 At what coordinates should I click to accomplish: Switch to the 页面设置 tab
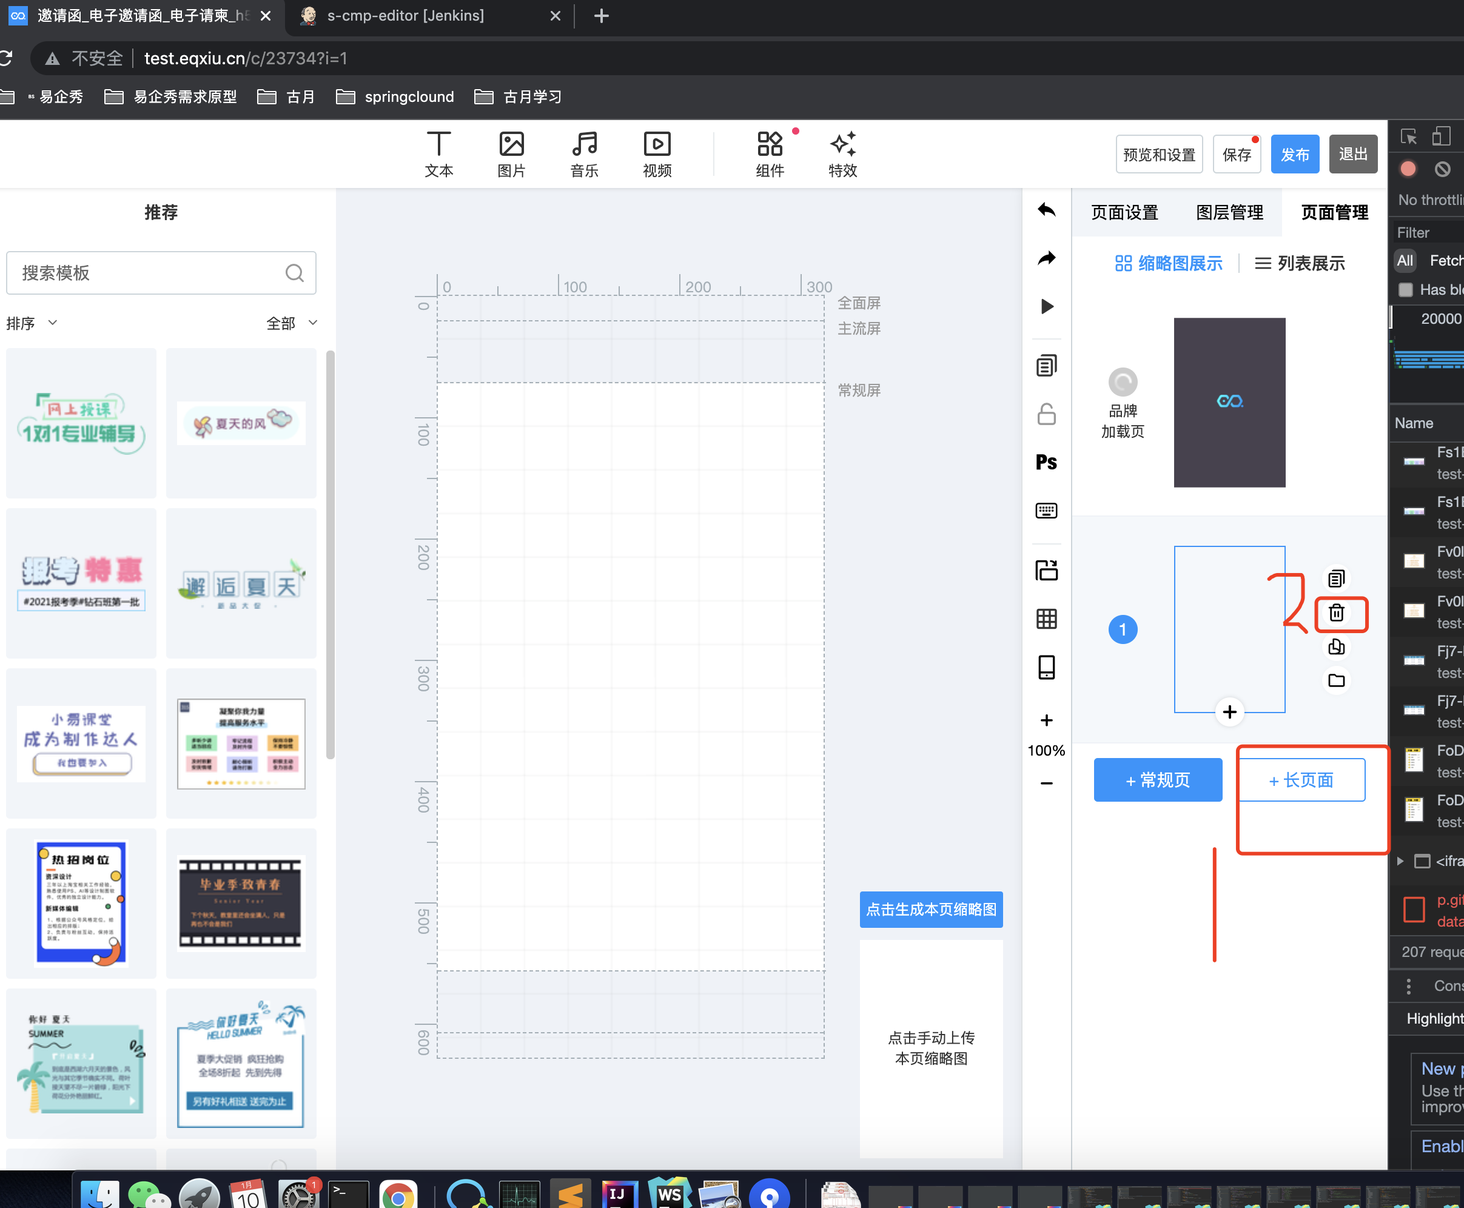[1124, 212]
